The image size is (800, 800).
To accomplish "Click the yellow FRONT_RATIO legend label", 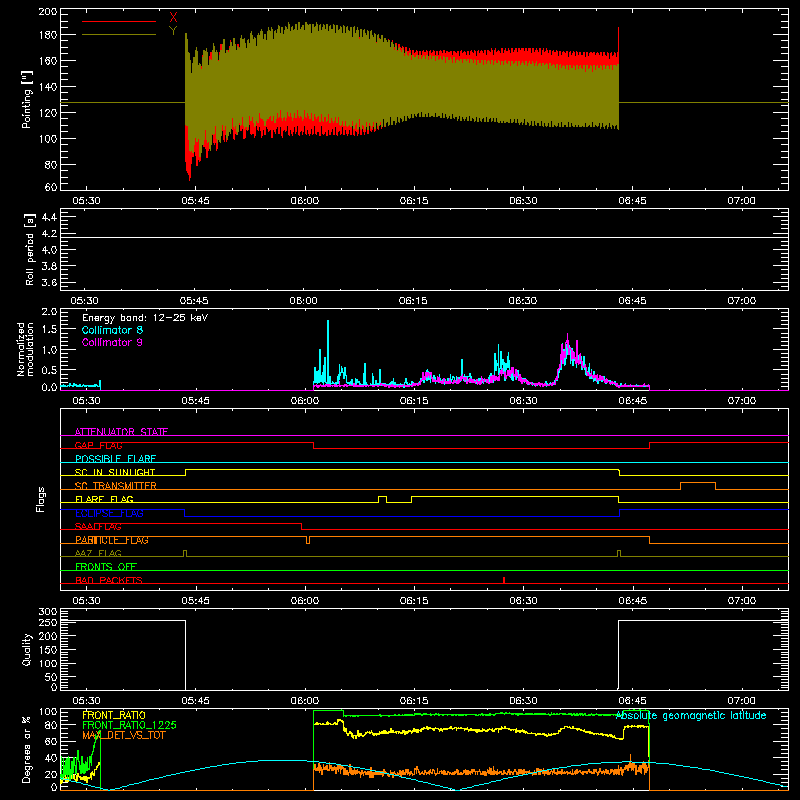I will point(114,715).
